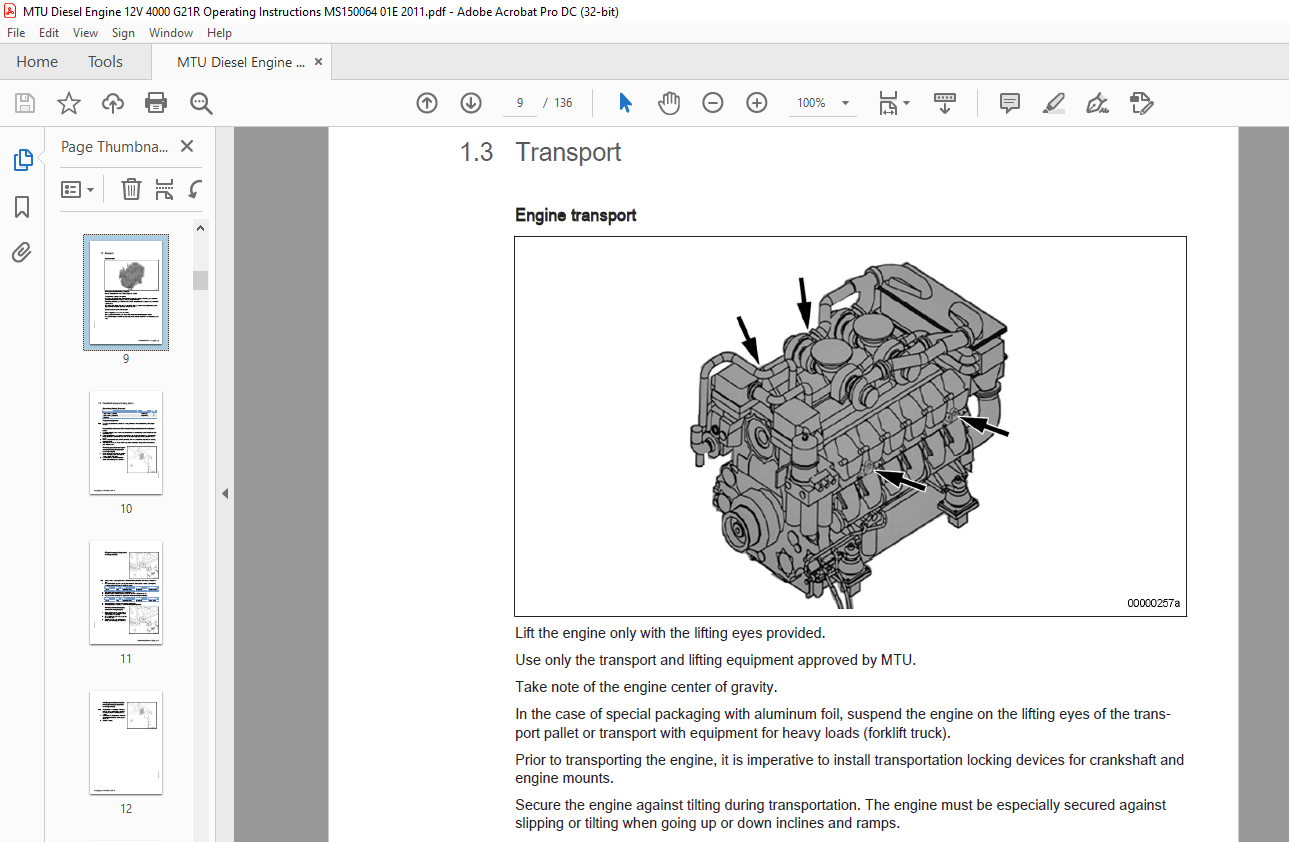Open the Bookmarks panel icon
The image size is (1289, 842).
[22, 207]
